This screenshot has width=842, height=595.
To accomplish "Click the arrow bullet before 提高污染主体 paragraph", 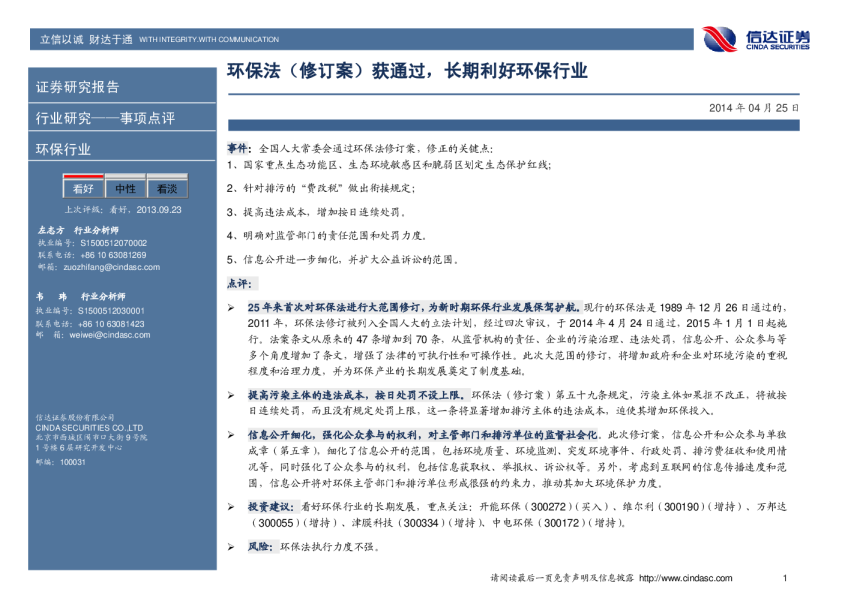I will [231, 396].
